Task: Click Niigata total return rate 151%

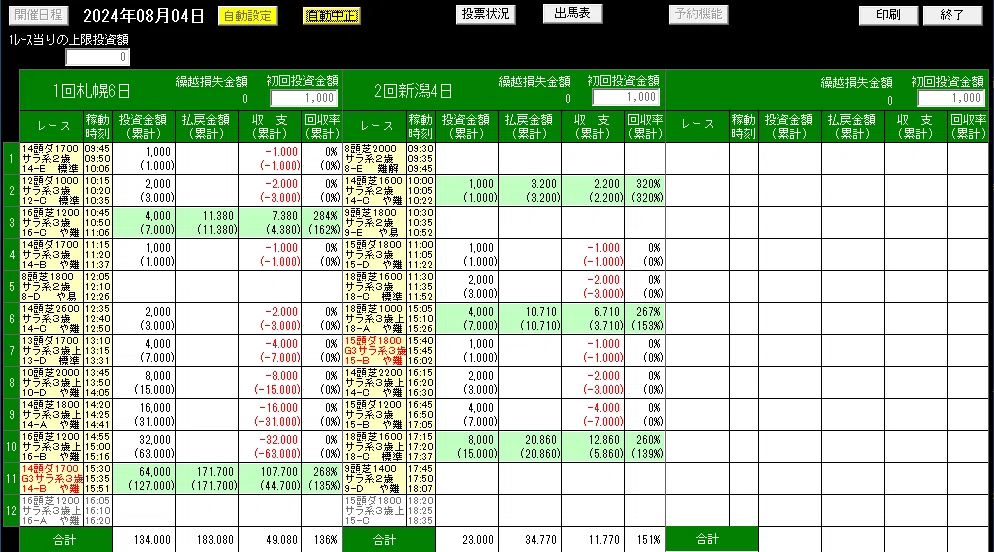Action: (x=645, y=540)
